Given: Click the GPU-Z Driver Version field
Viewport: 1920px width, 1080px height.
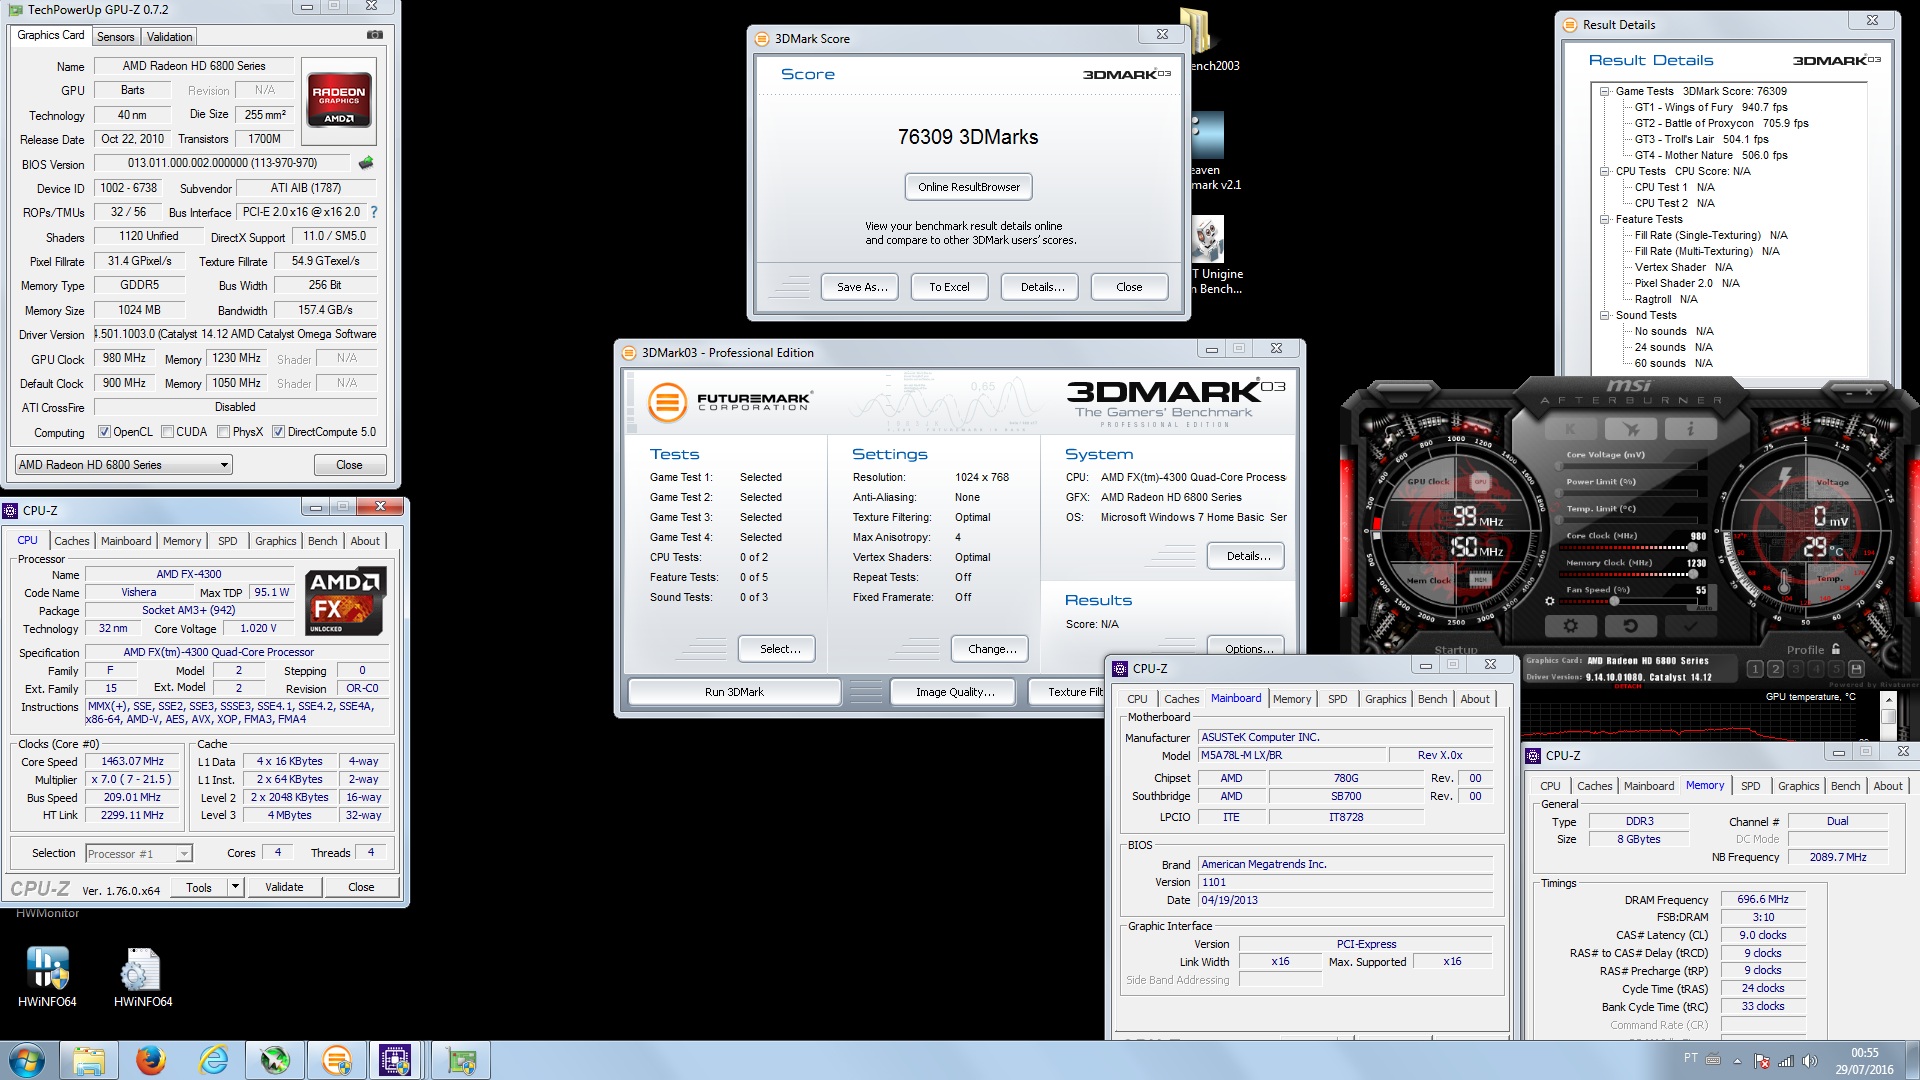Looking at the screenshot, I should [236, 334].
